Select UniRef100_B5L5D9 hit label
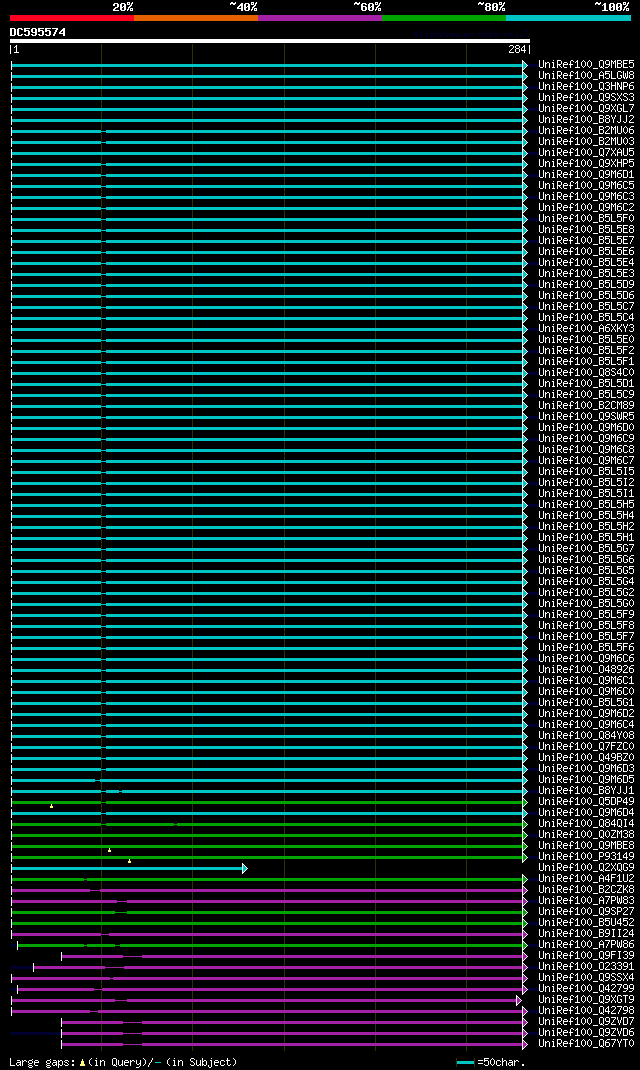 point(586,285)
